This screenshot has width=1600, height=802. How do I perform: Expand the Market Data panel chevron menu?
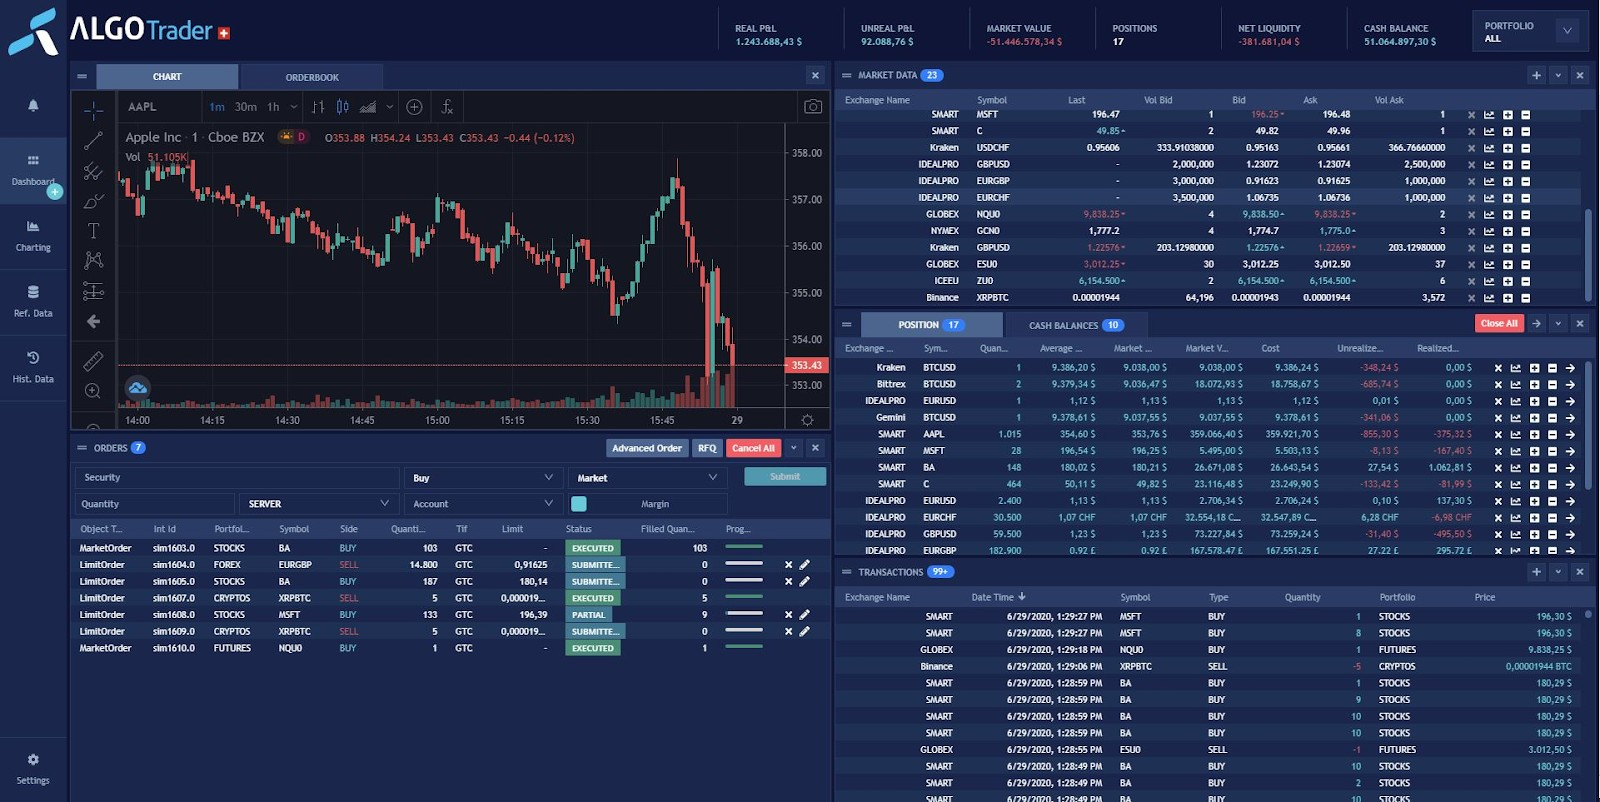coord(1558,75)
